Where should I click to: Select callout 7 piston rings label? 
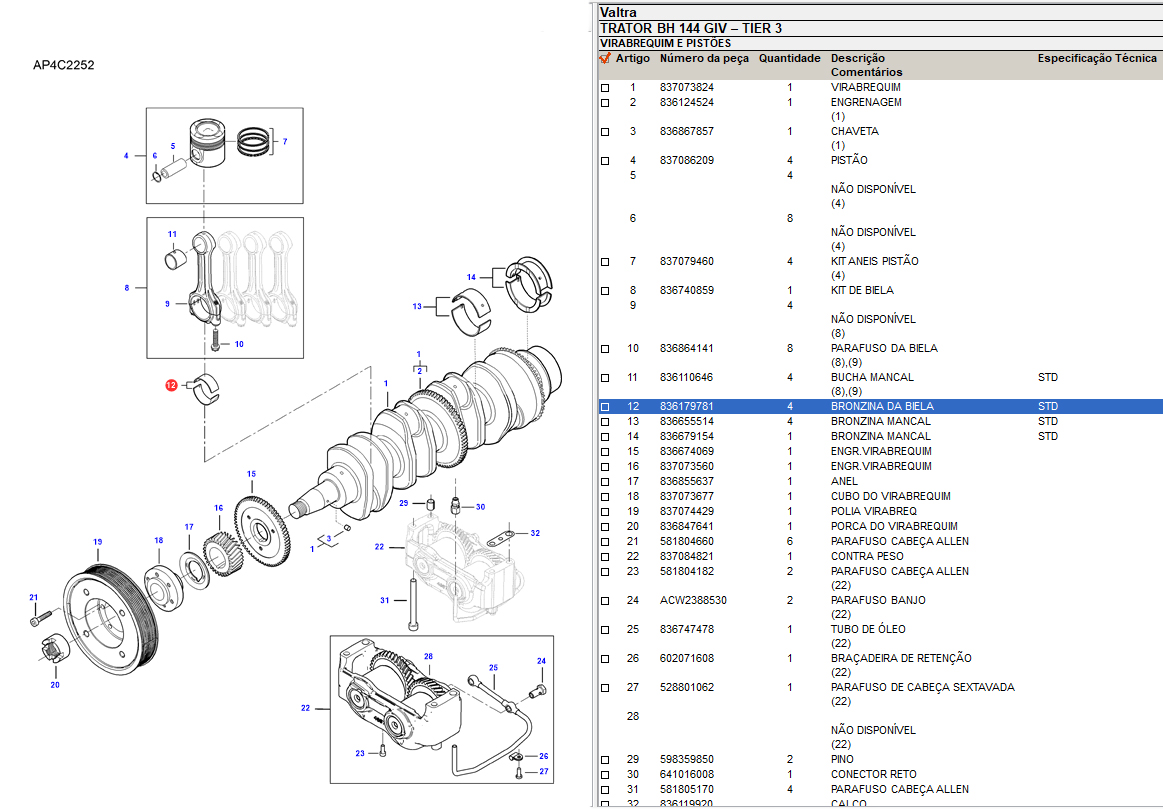coord(284,142)
